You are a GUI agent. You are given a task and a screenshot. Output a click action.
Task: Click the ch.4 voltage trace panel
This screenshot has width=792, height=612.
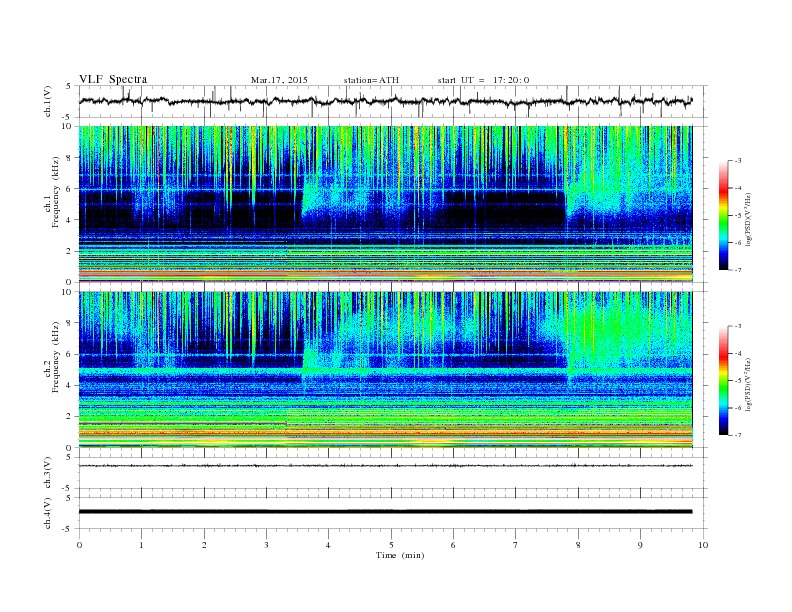393,513
